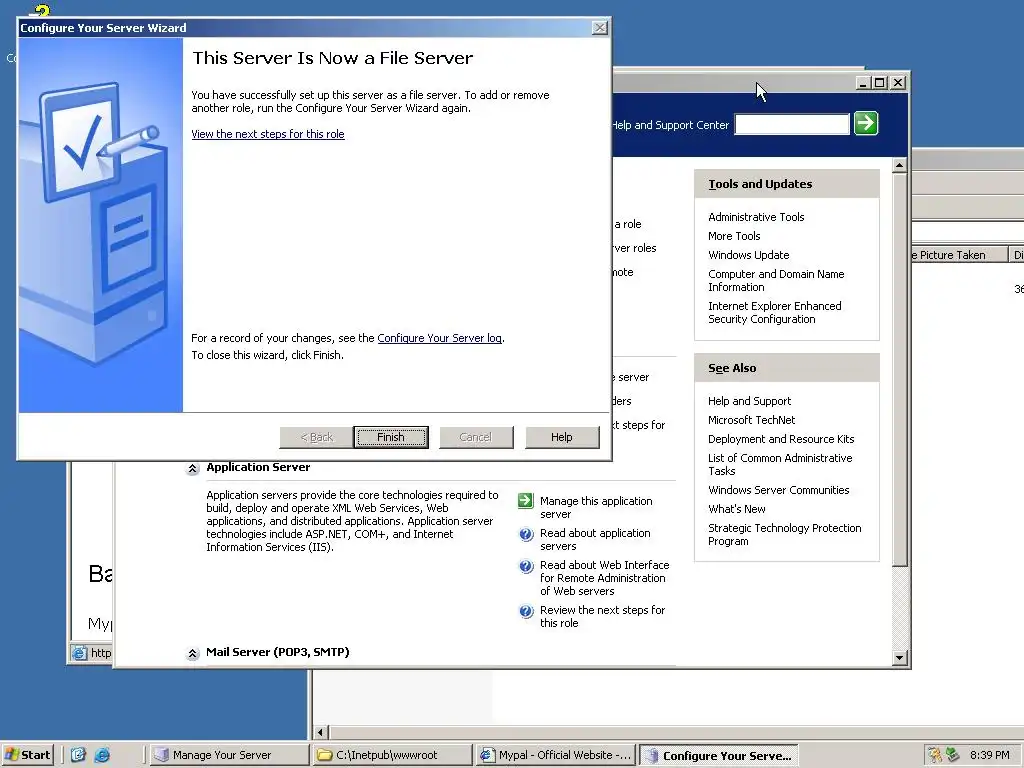
Task: Click the 8:39 PM clock
Action: (989, 755)
